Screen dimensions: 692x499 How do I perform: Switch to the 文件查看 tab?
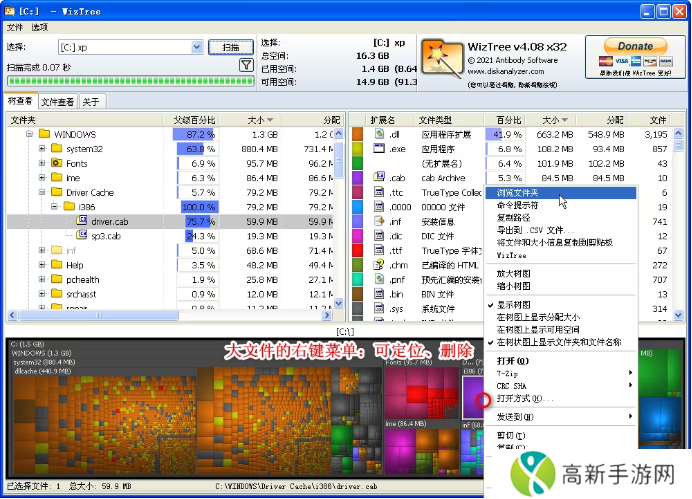click(58, 102)
